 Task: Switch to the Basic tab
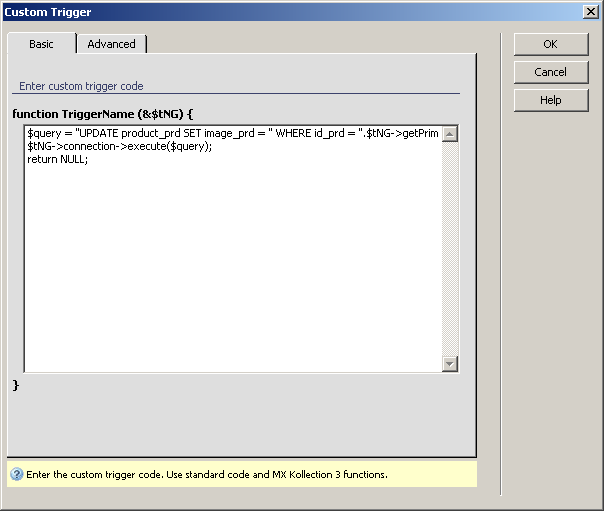tap(41, 44)
